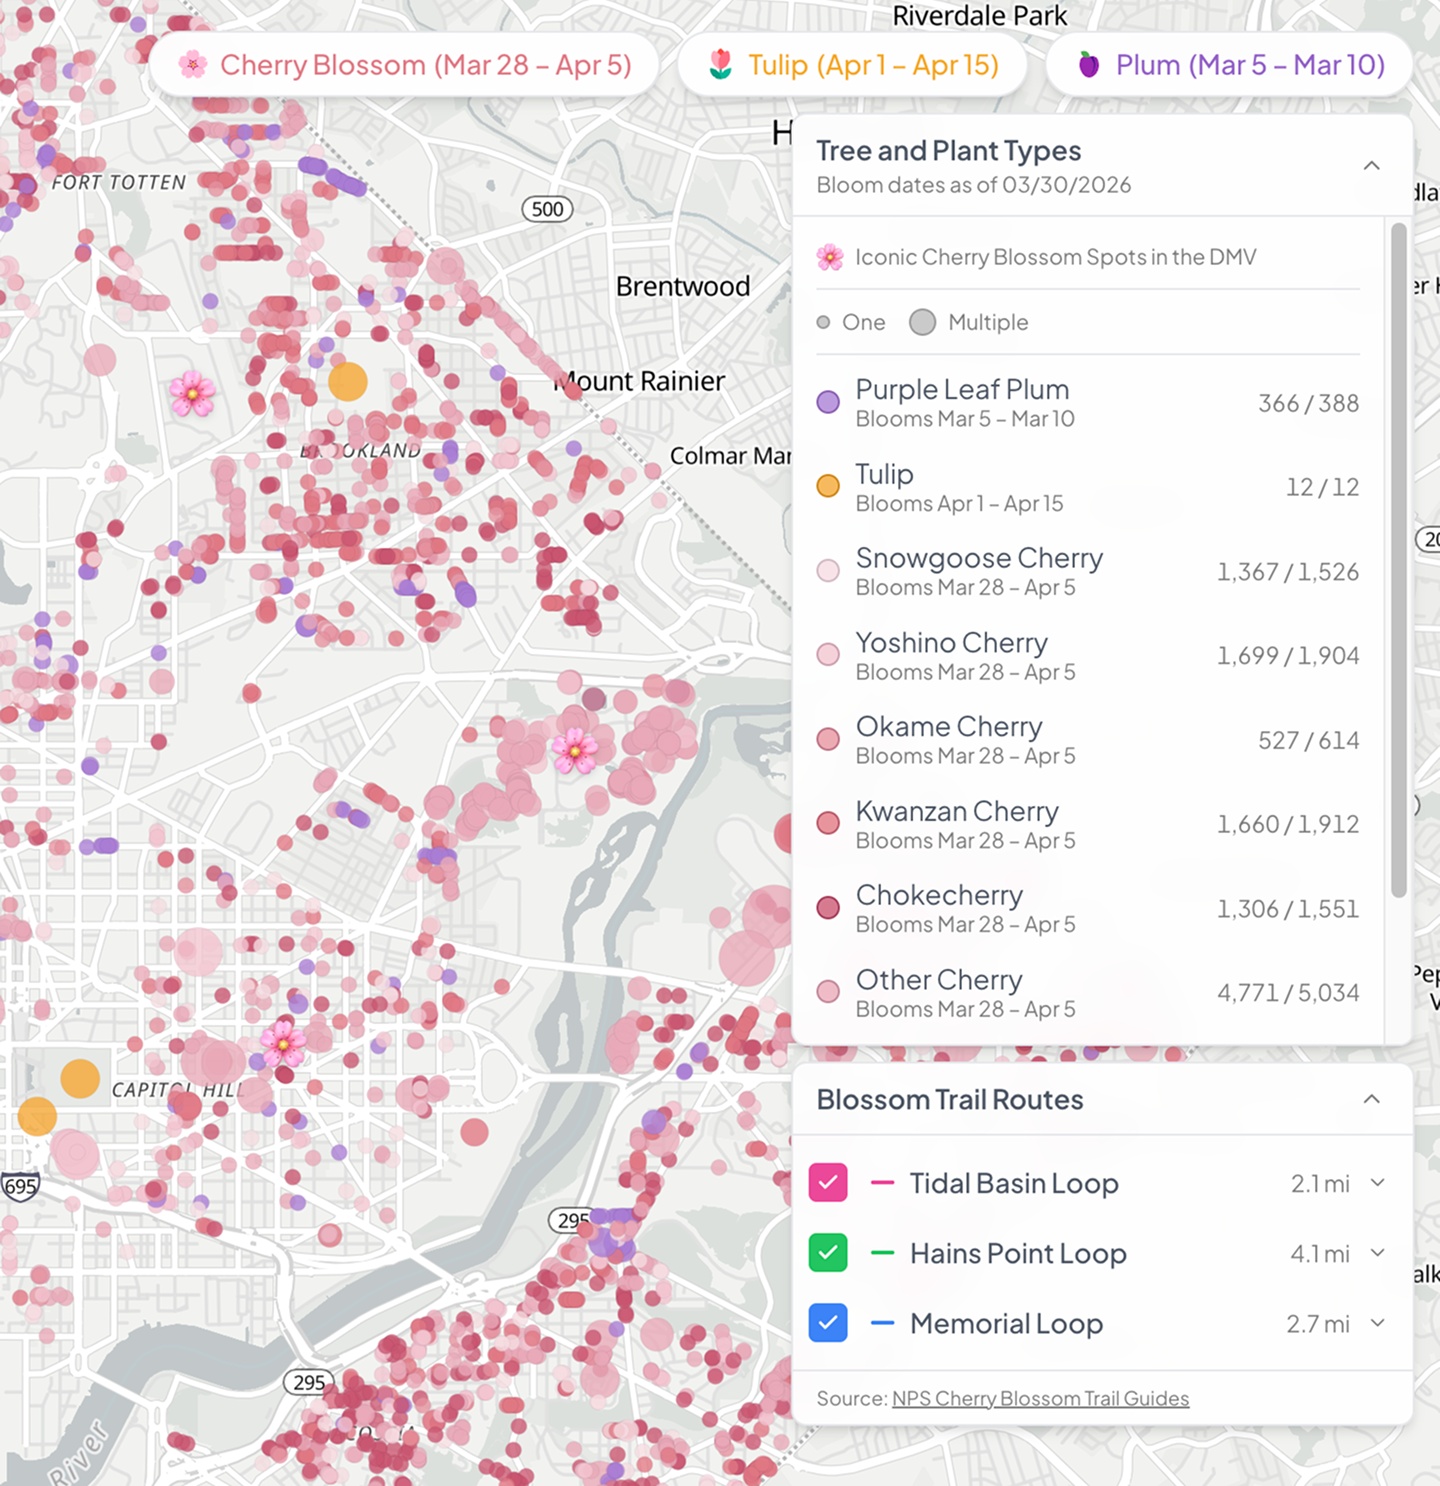Expand the Hains Point Loop details chevron

point(1378,1253)
